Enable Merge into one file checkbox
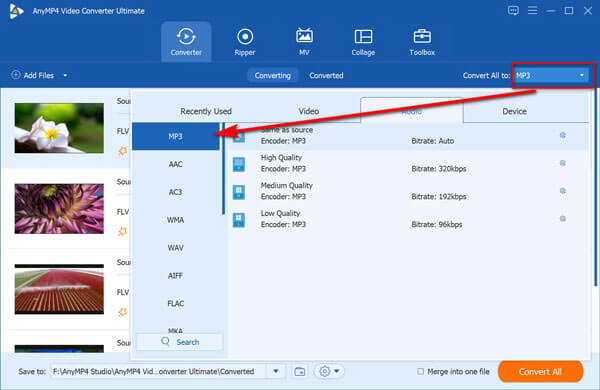 [420, 371]
